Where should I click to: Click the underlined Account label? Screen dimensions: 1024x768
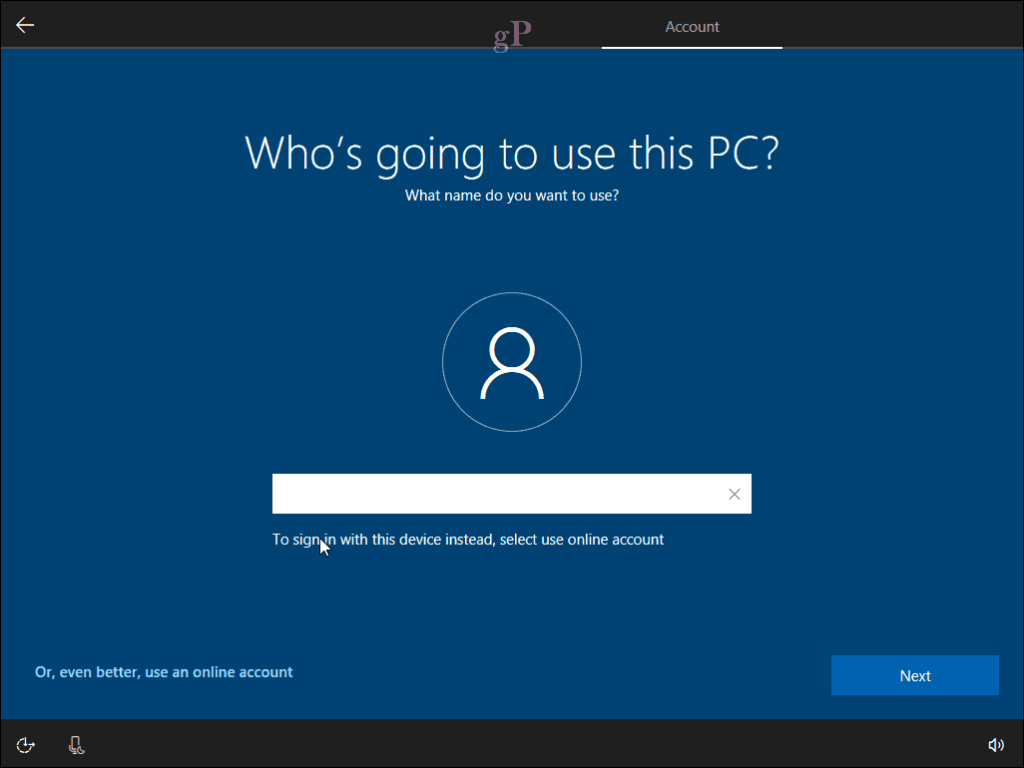coord(691,27)
